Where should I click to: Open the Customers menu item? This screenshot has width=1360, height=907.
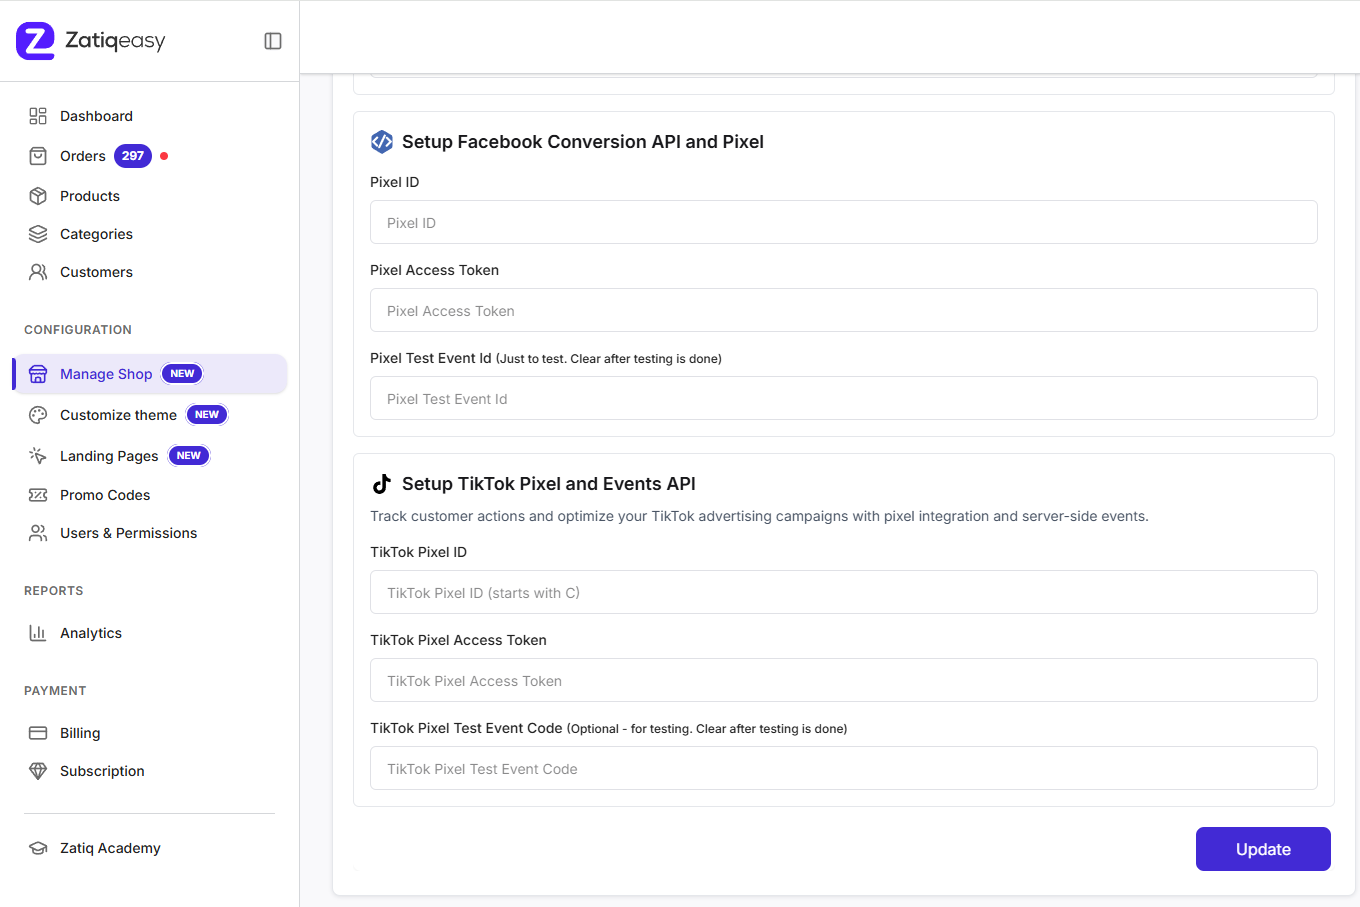(x=96, y=272)
